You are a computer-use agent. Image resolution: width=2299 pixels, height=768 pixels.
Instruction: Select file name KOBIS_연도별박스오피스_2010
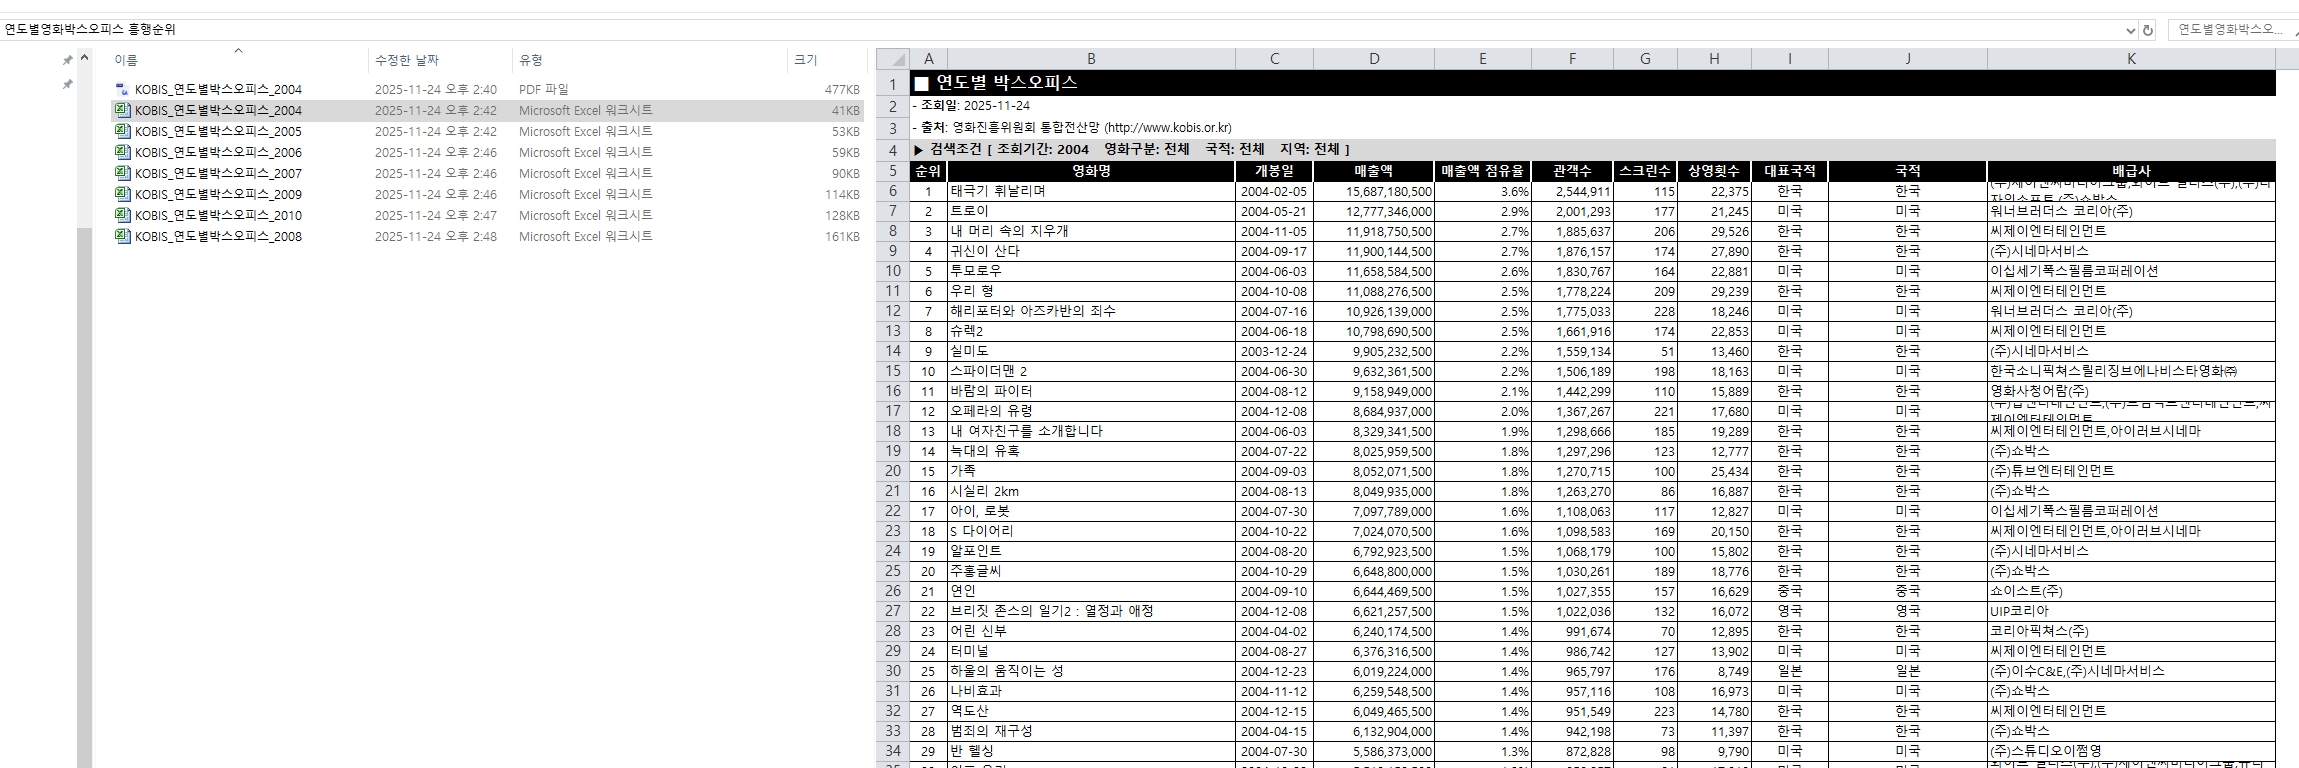218,215
